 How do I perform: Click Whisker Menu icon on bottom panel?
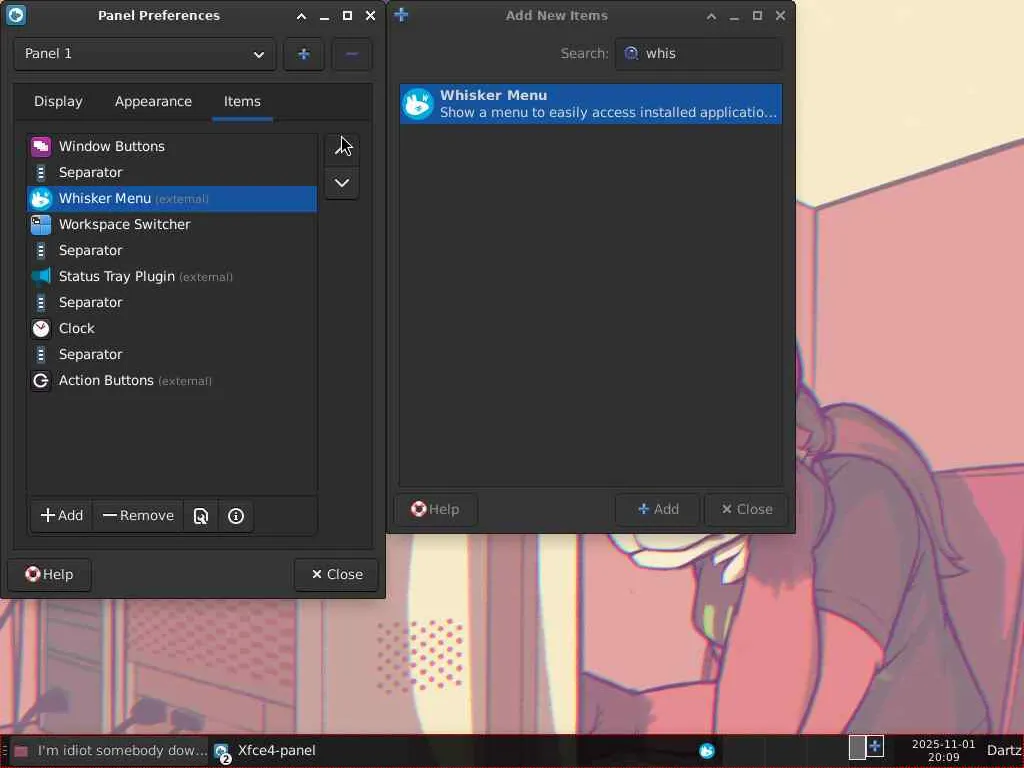[x=707, y=751]
